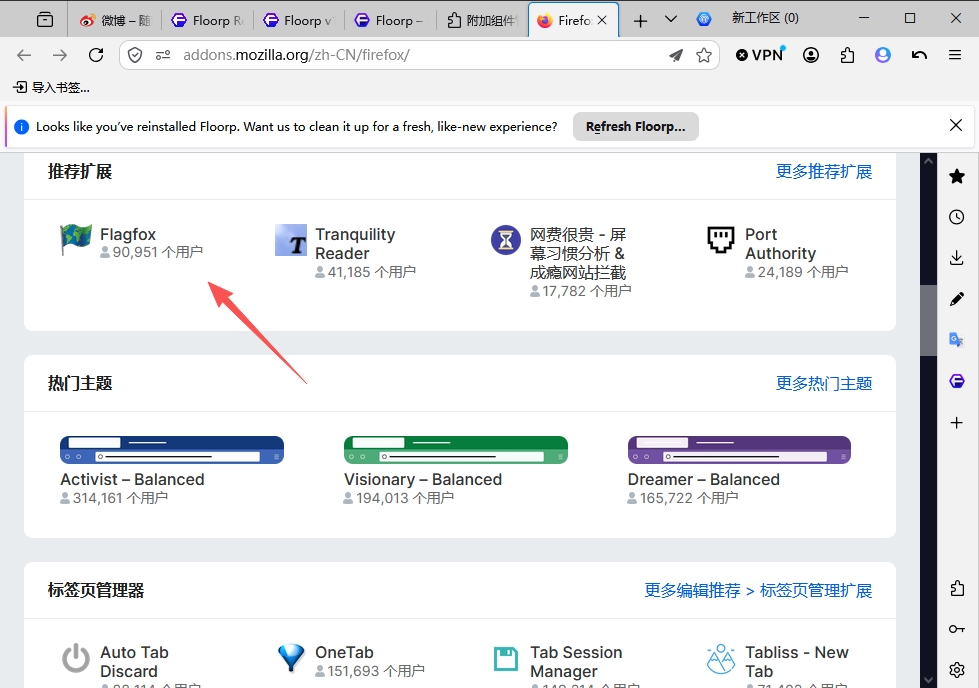Open the extensions puzzle icon in toolbar
Image resolution: width=979 pixels, height=688 pixels.
coord(847,55)
